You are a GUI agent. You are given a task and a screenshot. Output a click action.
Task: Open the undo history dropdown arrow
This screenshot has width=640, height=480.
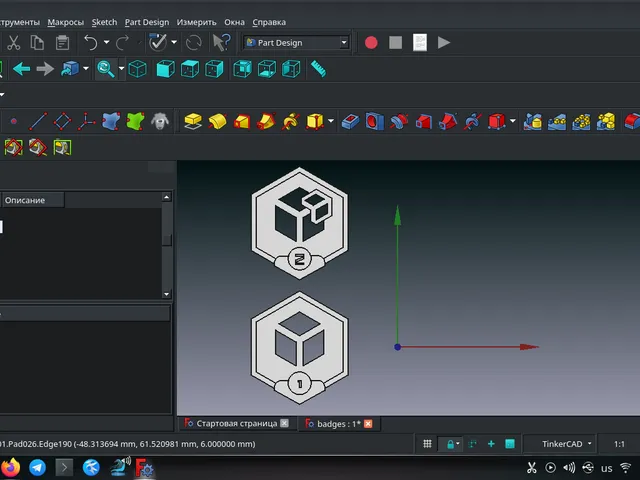coord(107,42)
